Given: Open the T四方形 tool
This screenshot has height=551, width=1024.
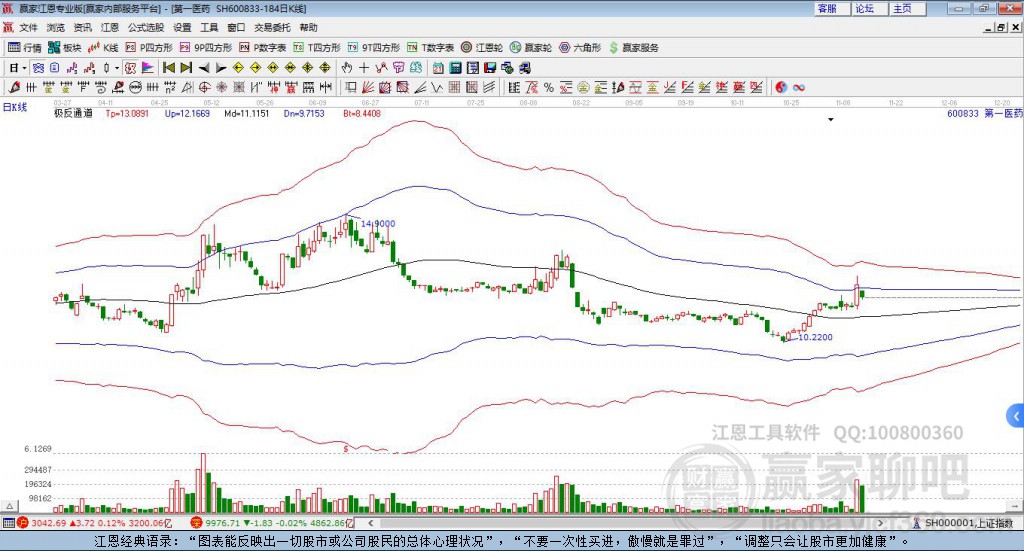Looking at the screenshot, I should (x=317, y=48).
